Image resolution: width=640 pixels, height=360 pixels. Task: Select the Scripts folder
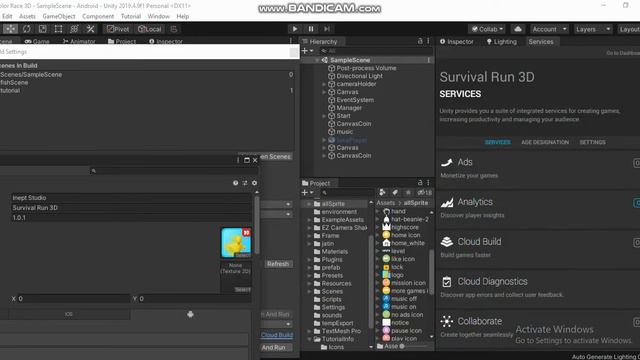pyautogui.click(x=331, y=299)
